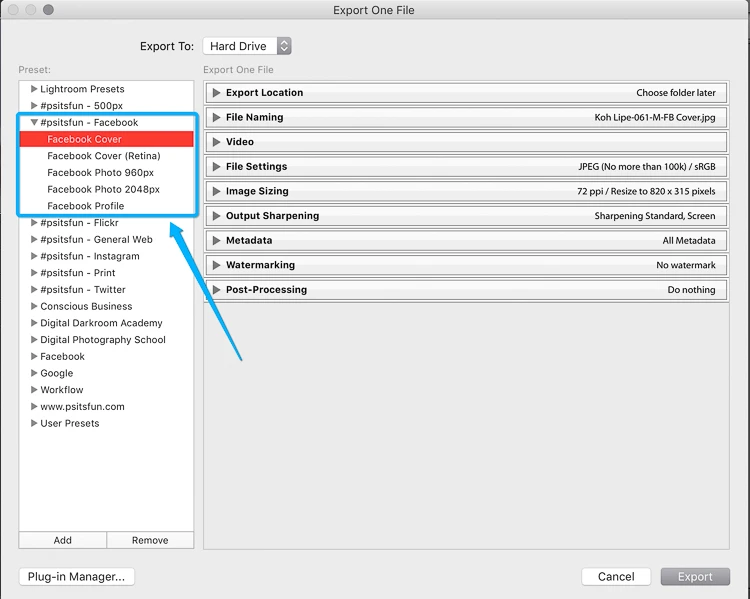Open the Export To dropdown
The image size is (750, 599).
click(247, 46)
